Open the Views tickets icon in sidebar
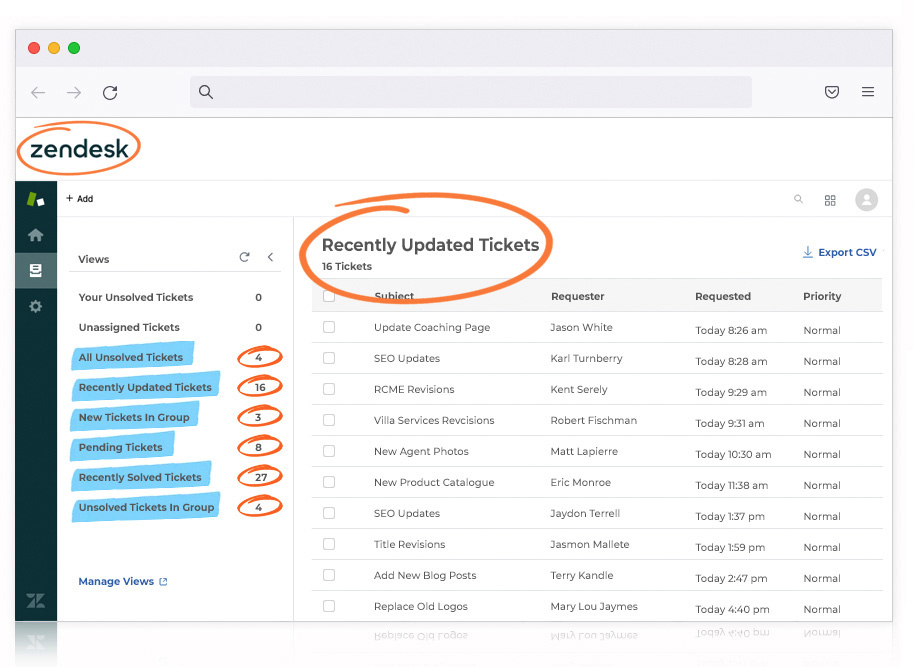Image resolution: width=914 pixels, height=667 pixels. [36, 270]
